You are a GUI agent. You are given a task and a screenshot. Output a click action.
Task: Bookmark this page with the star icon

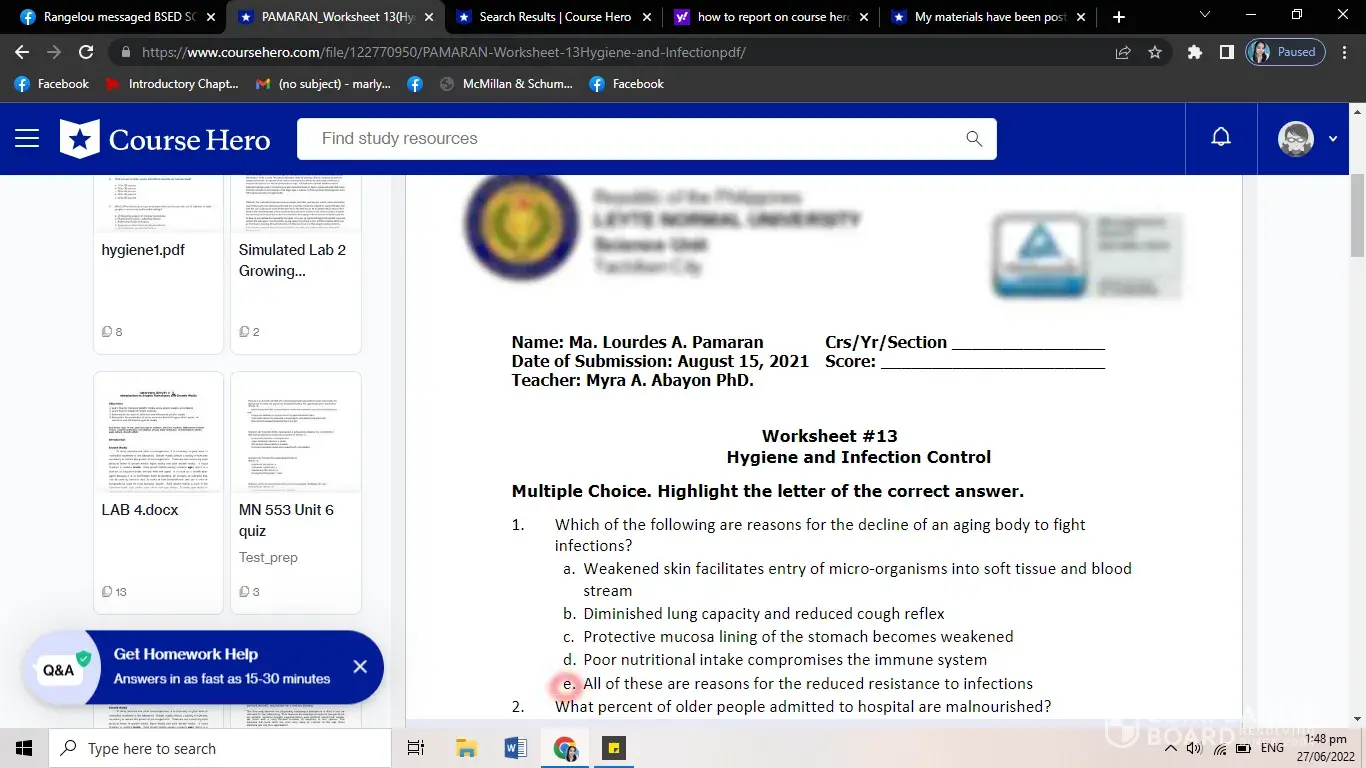1155,52
